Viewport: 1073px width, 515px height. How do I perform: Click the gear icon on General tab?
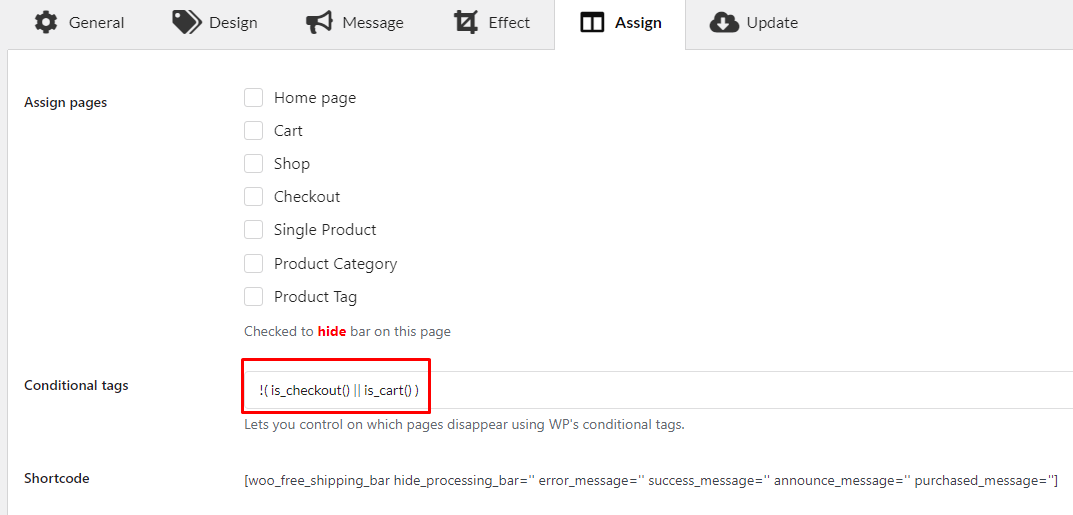(46, 23)
